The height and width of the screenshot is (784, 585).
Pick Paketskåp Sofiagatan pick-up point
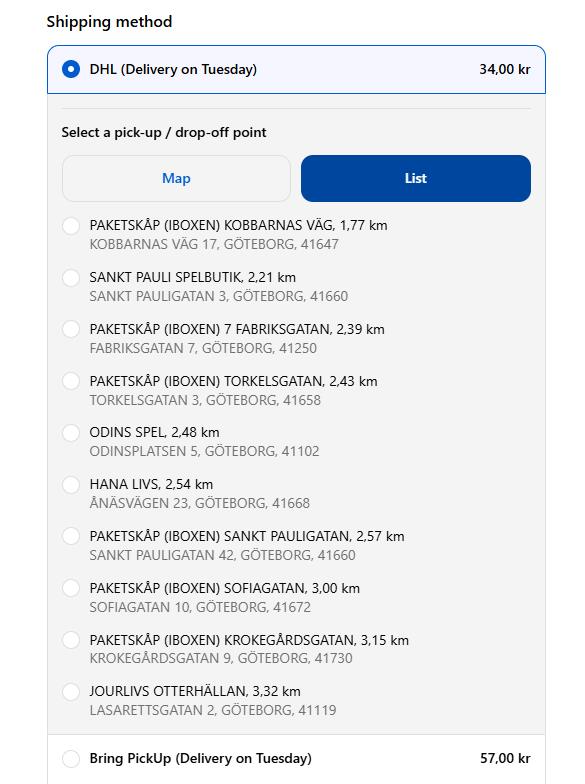coord(71,588)
